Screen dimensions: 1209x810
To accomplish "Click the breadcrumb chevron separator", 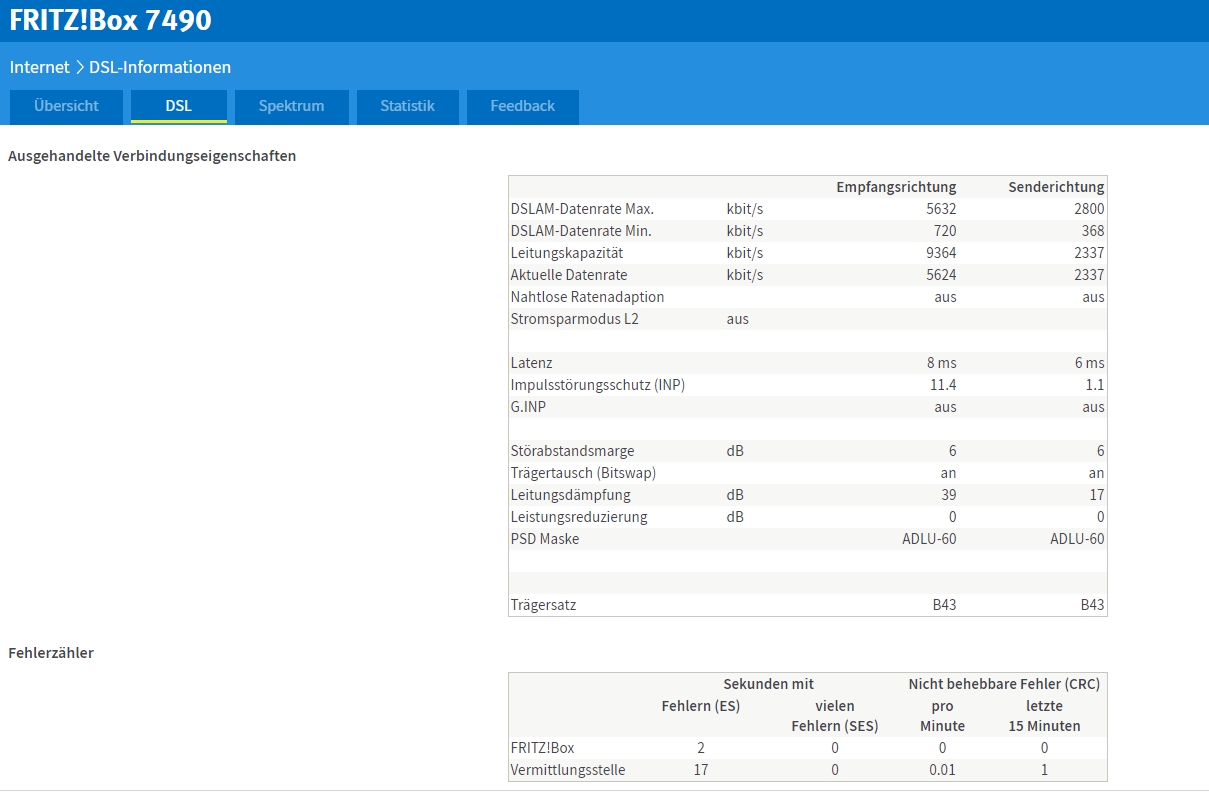I will coord(79,67).
